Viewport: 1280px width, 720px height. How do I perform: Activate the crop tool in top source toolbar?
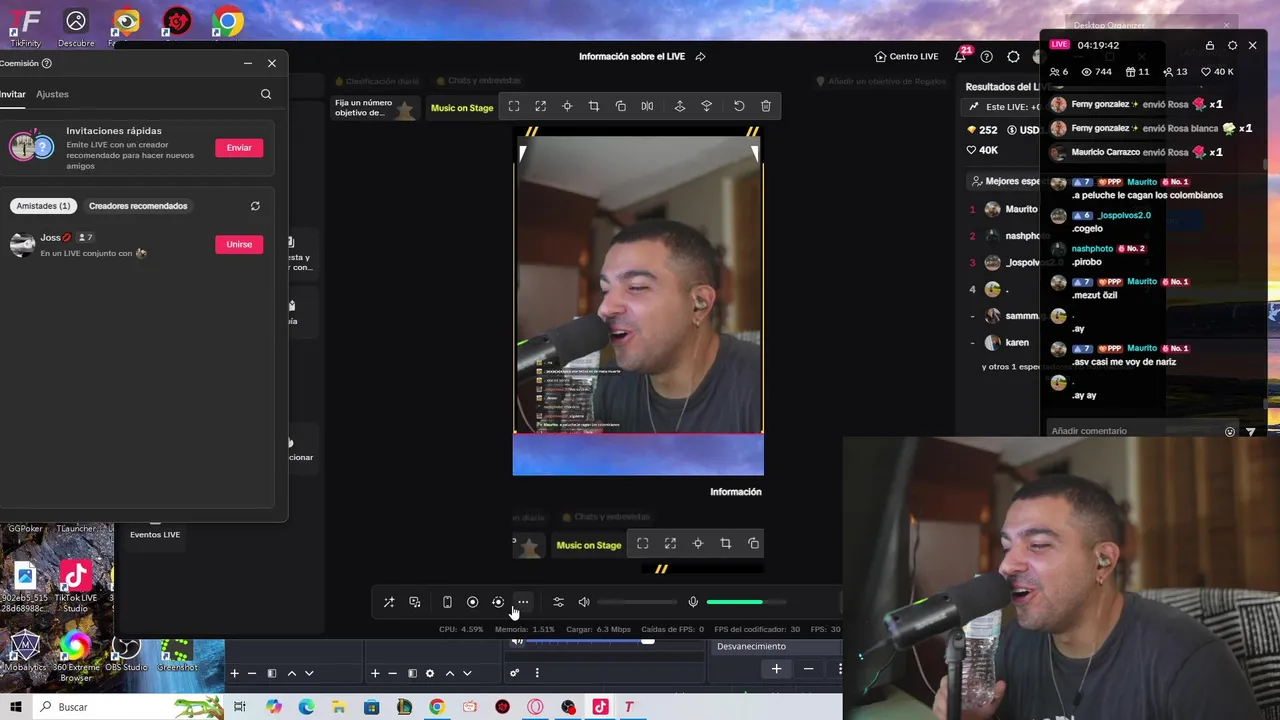pos(594,106)
